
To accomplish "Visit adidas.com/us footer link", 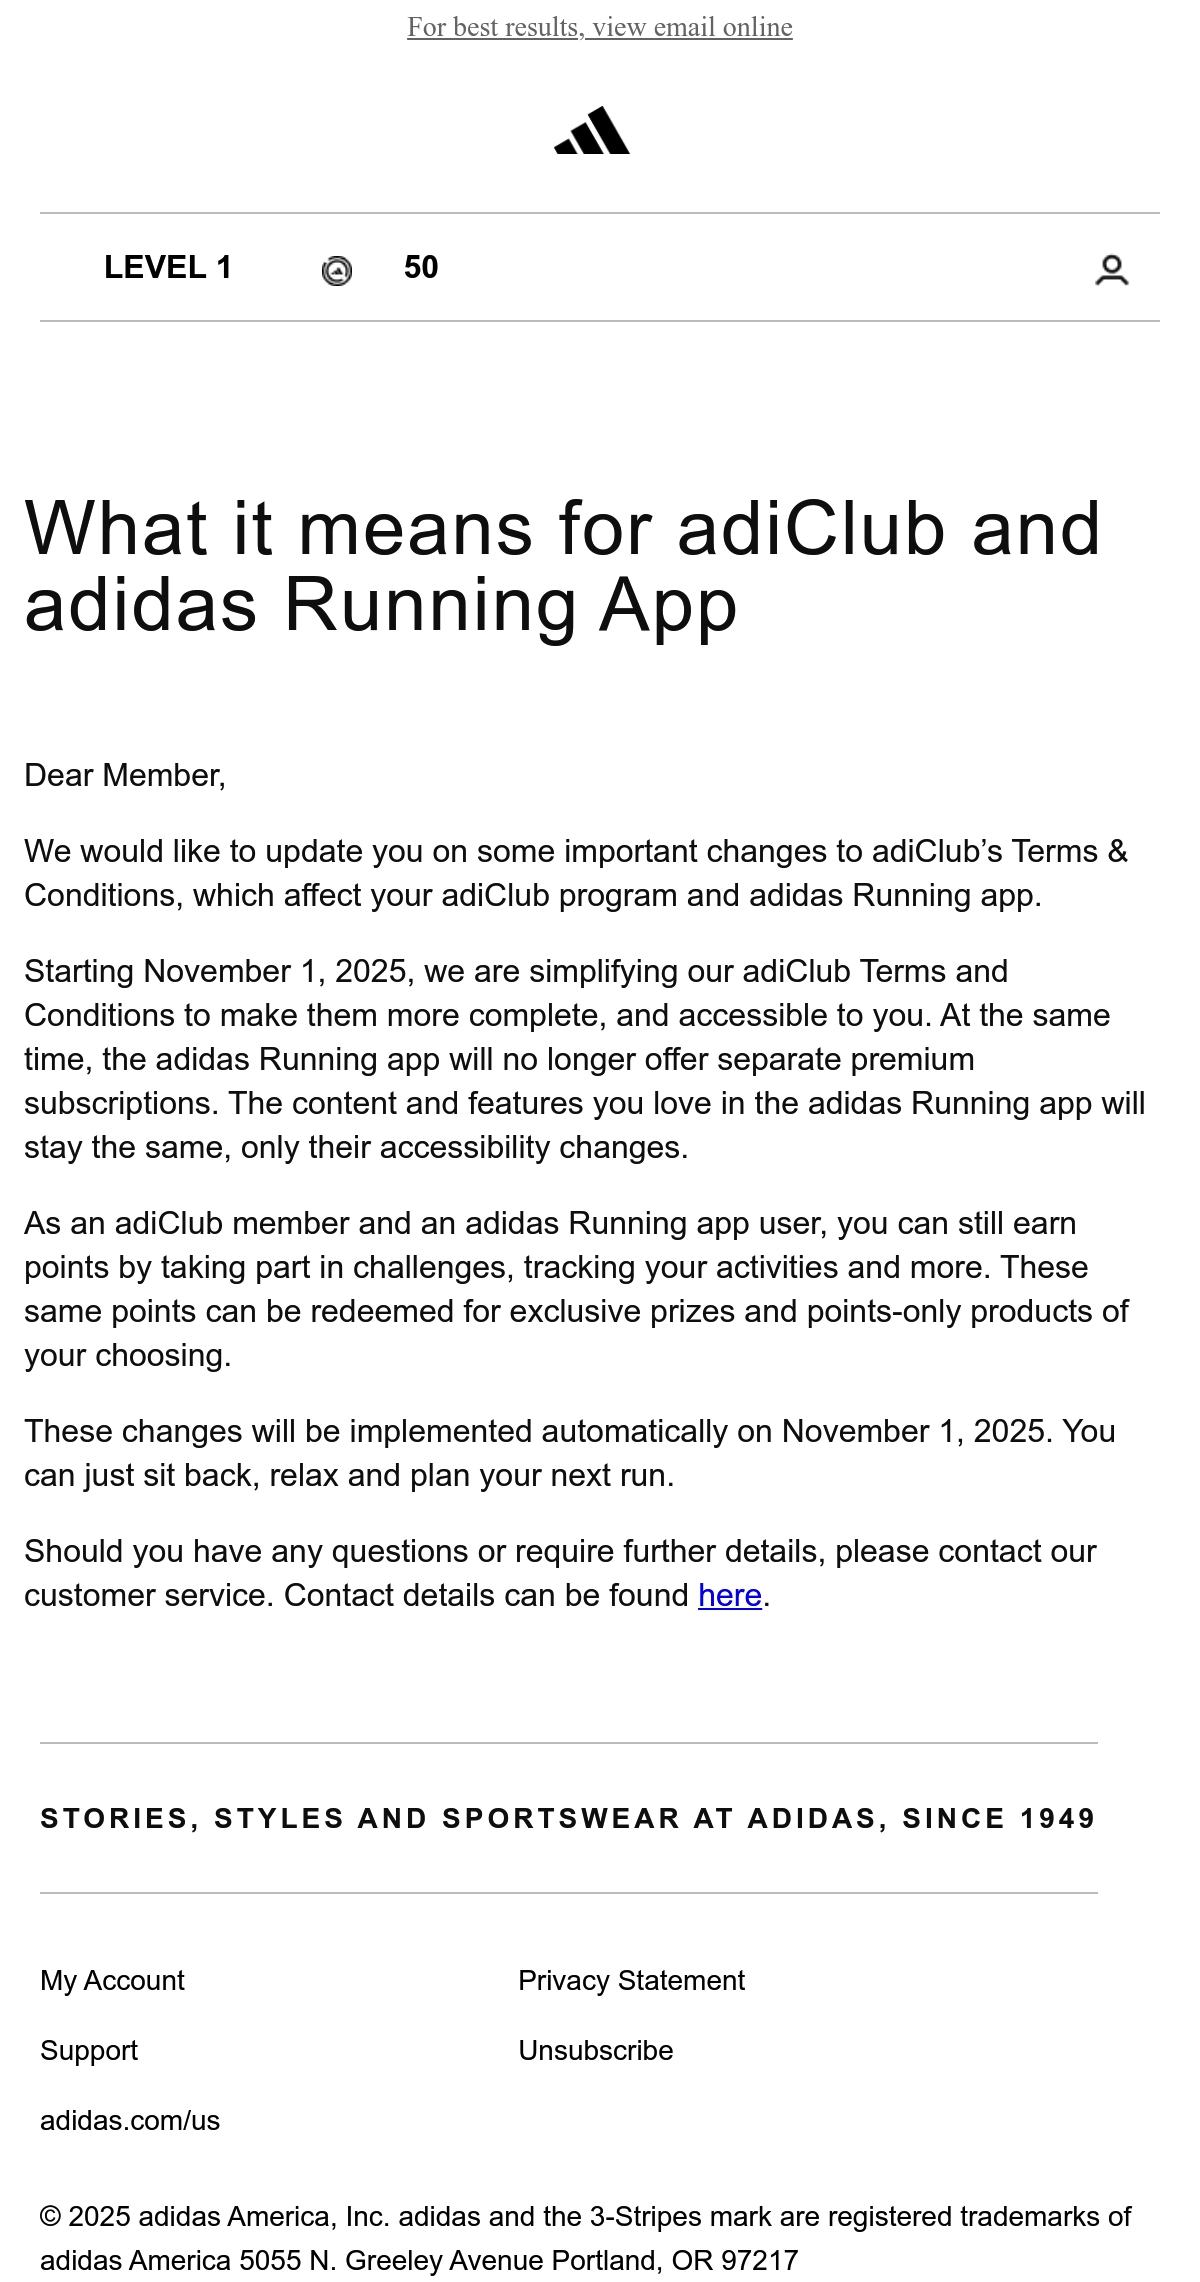I will click(130, 2120).
